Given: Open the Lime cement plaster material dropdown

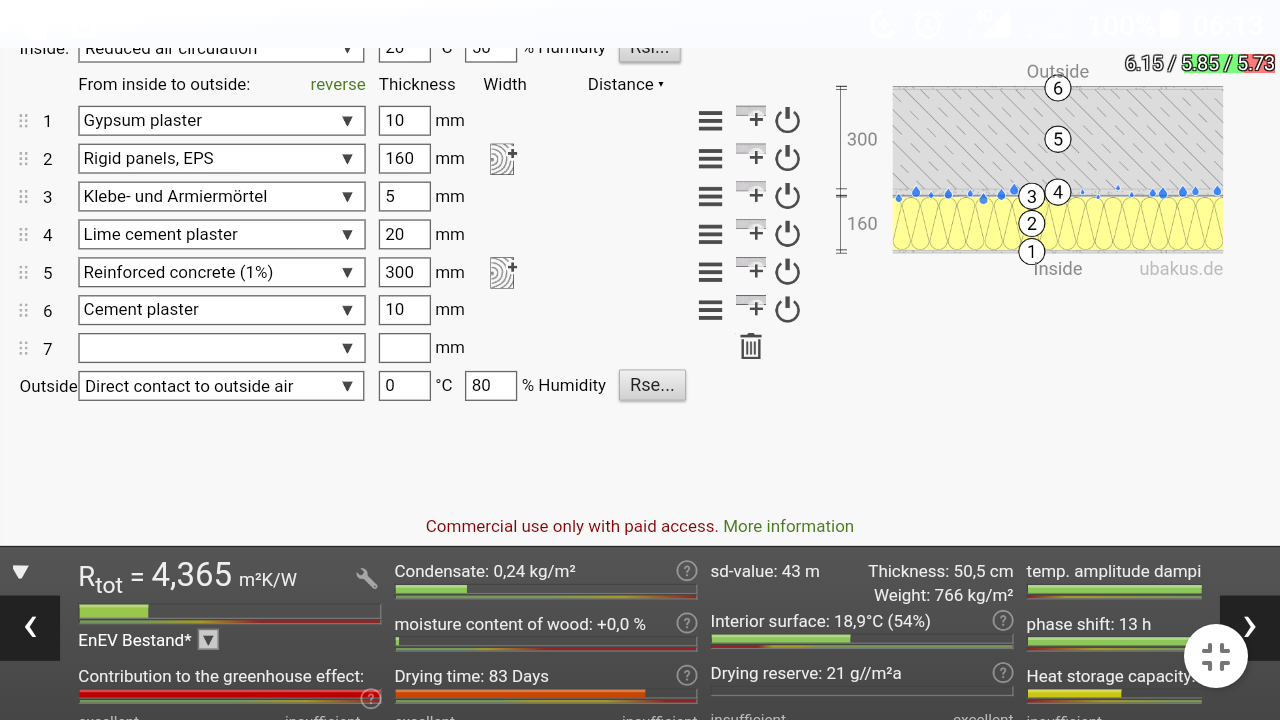Looking at the screenshot, I should 221,235.
